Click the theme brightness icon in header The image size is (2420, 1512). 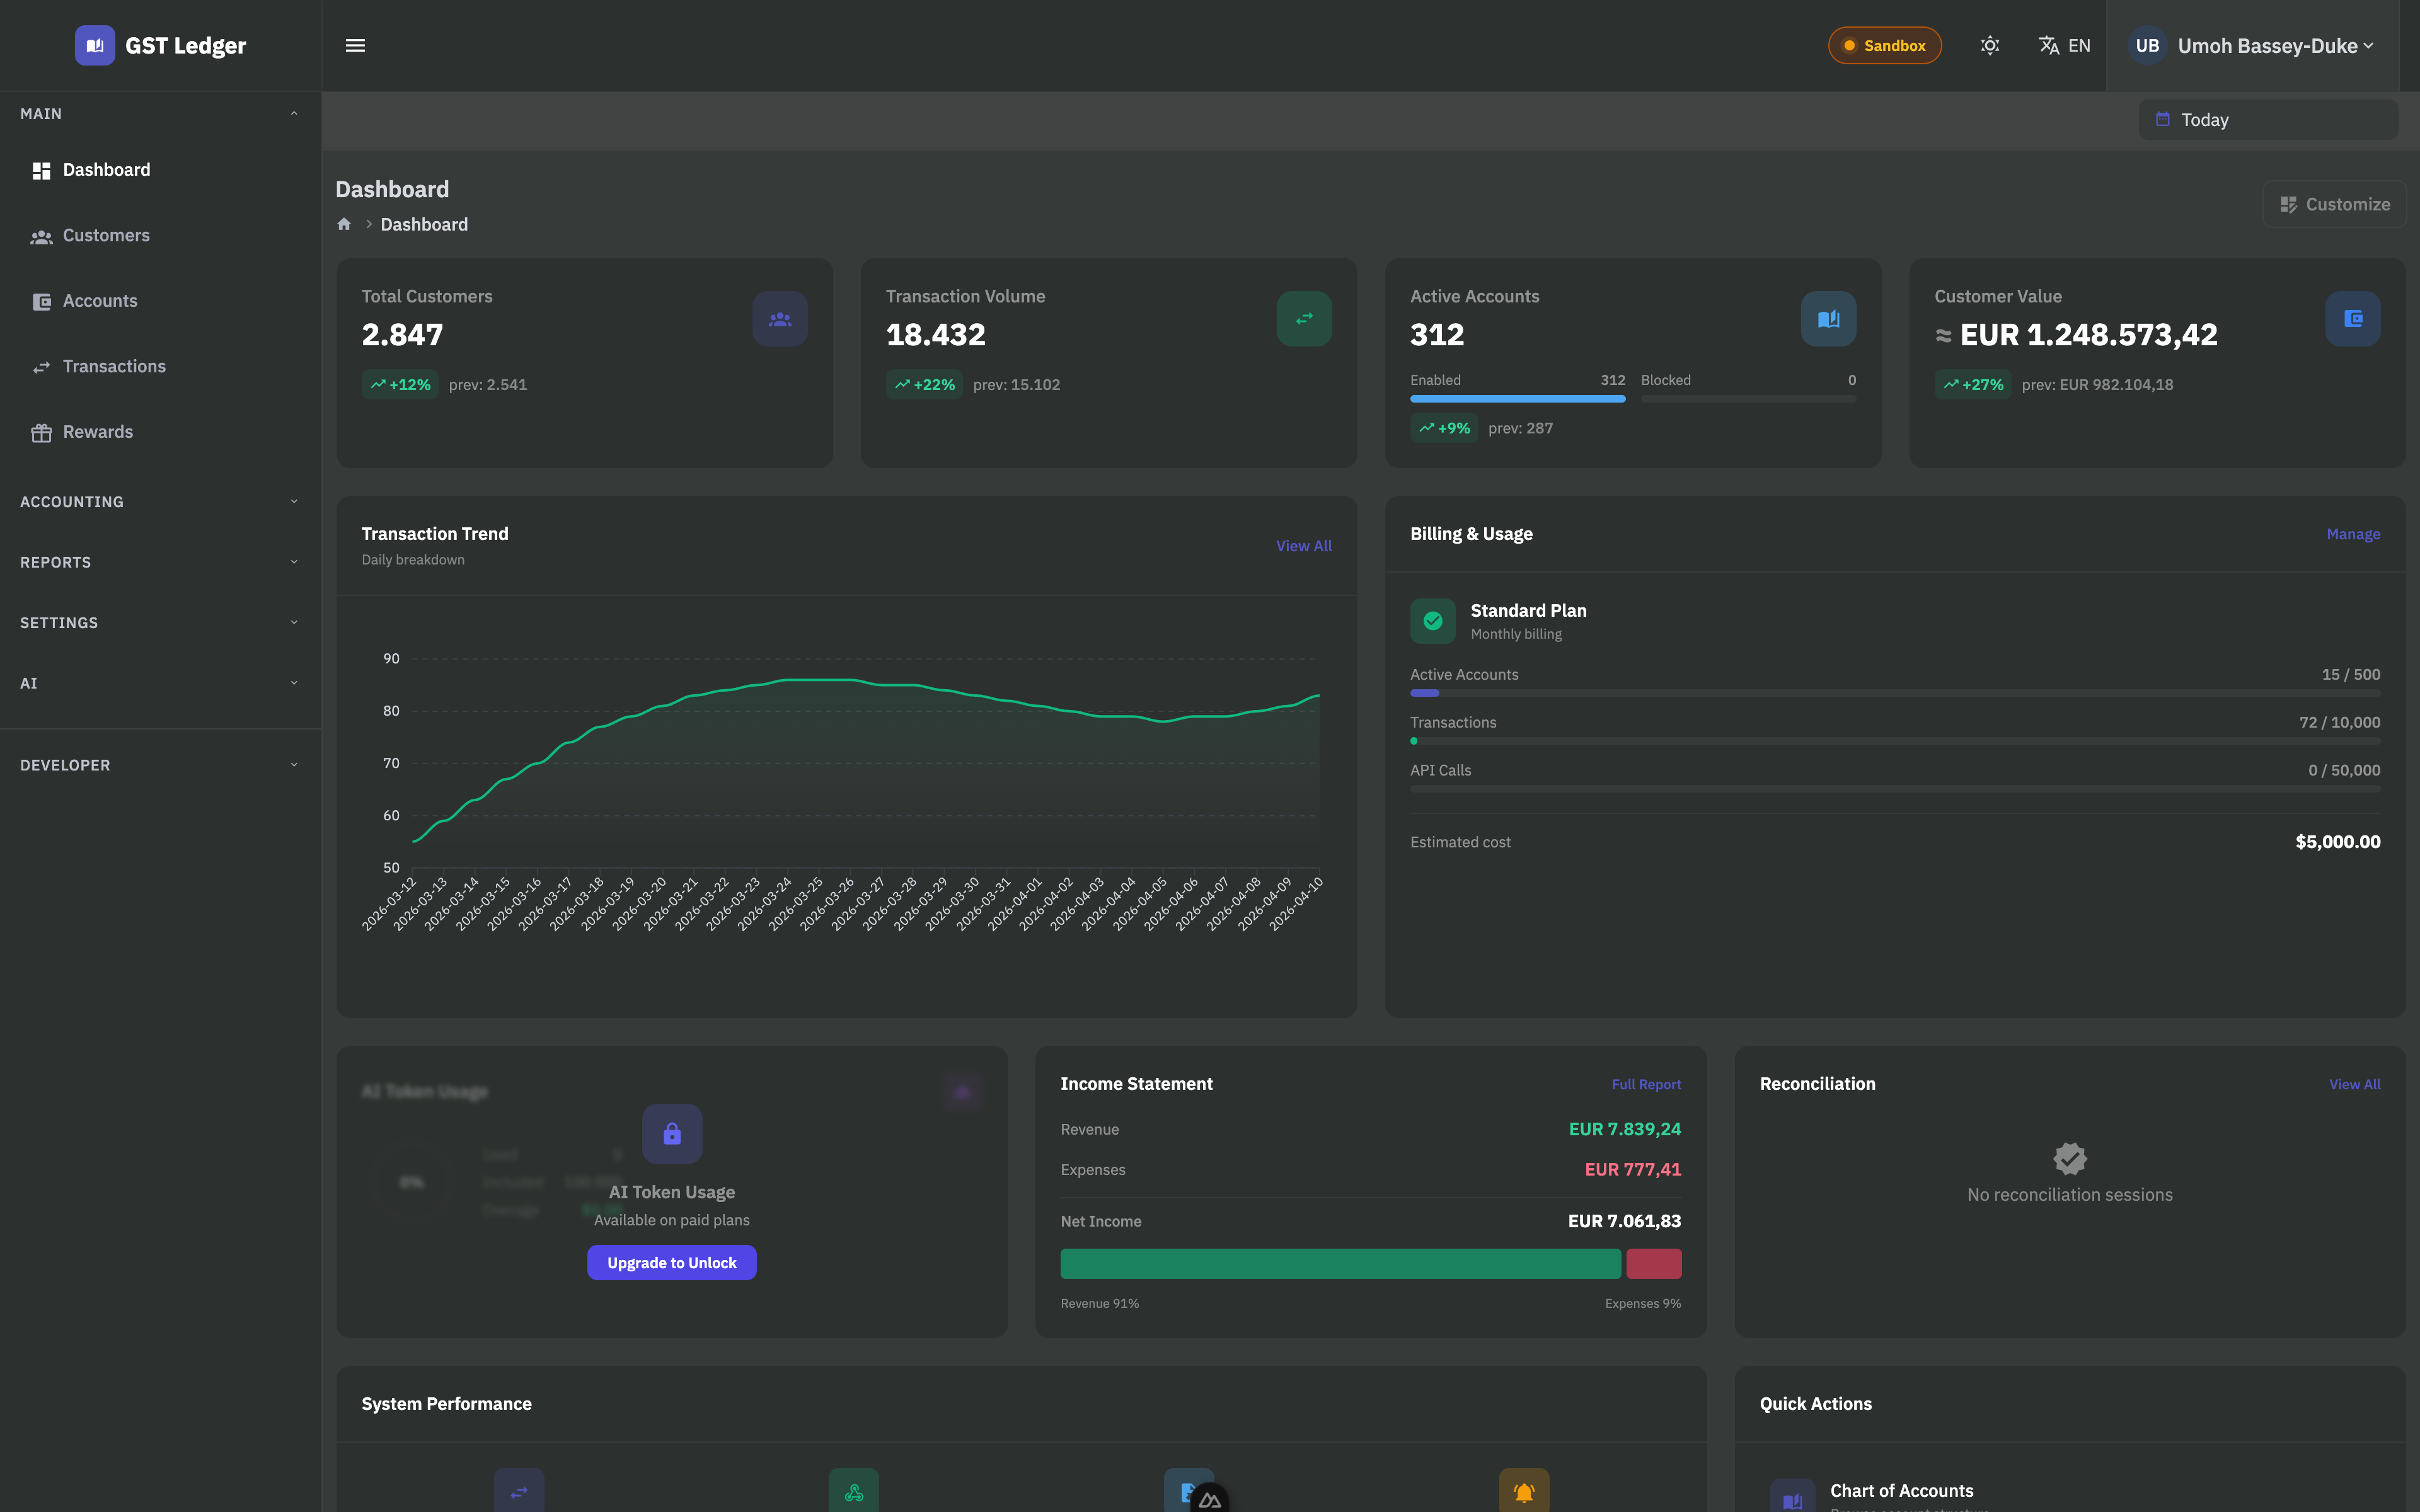(x=1989, y=45)
